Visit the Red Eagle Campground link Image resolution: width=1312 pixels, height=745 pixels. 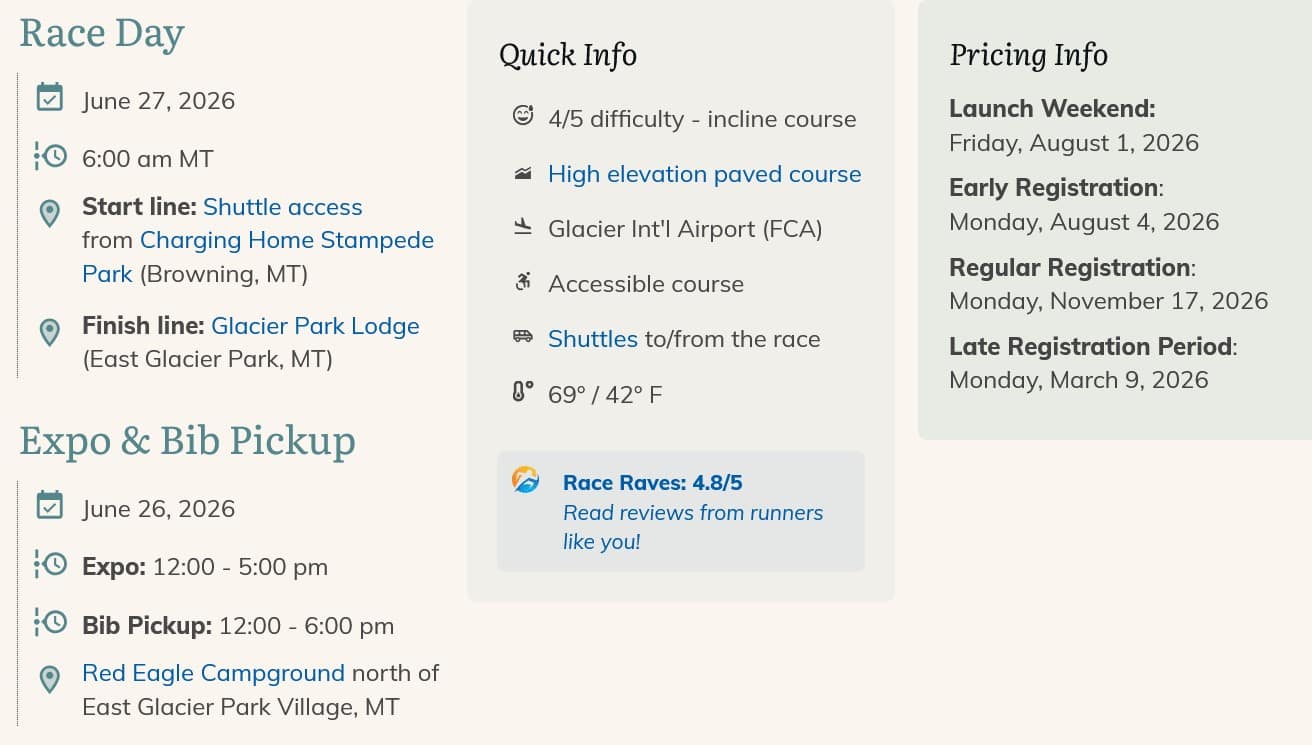[x=213, y=673]
